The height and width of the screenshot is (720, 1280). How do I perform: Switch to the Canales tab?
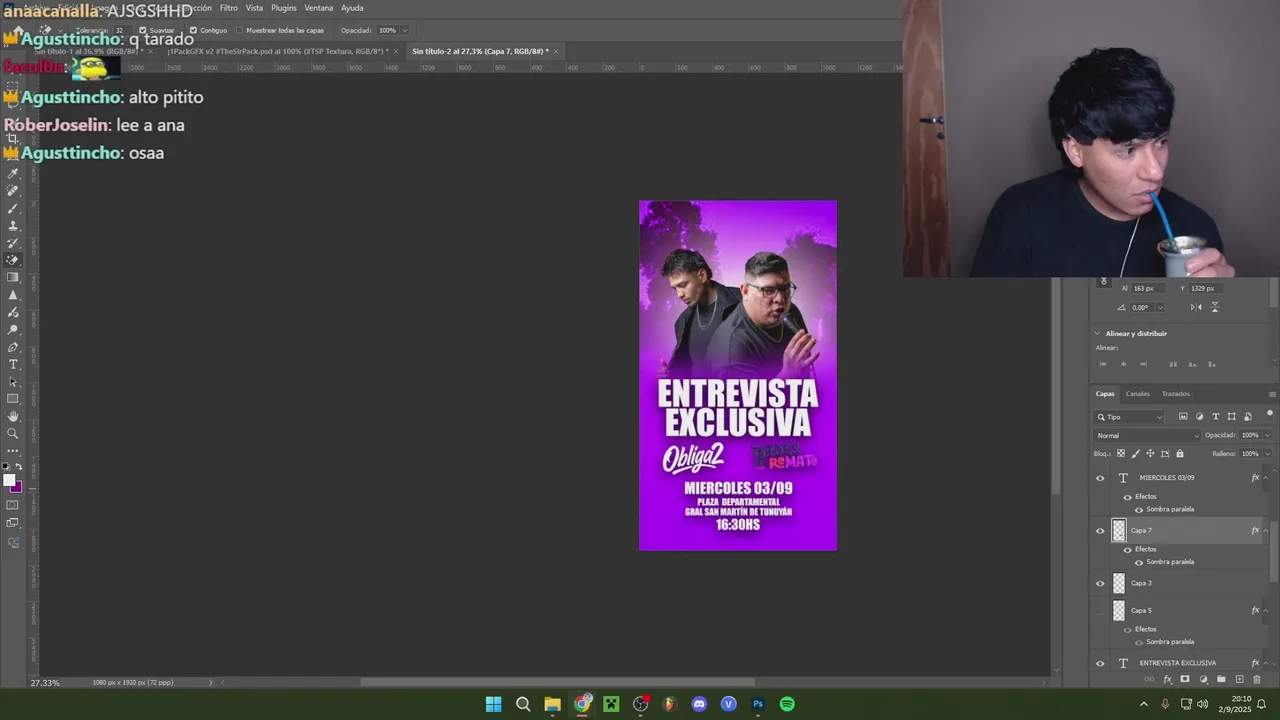[1138, 394]
